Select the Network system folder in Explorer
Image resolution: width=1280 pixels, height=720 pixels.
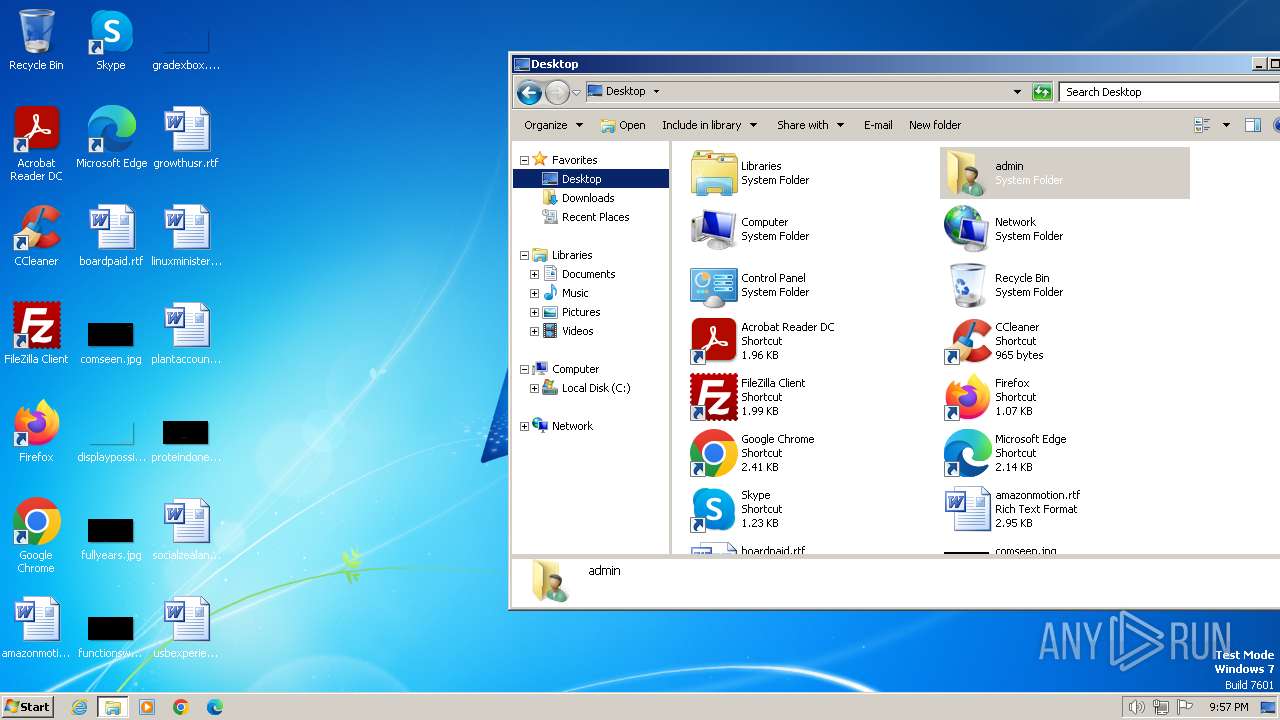click(x=1064, y=229)
